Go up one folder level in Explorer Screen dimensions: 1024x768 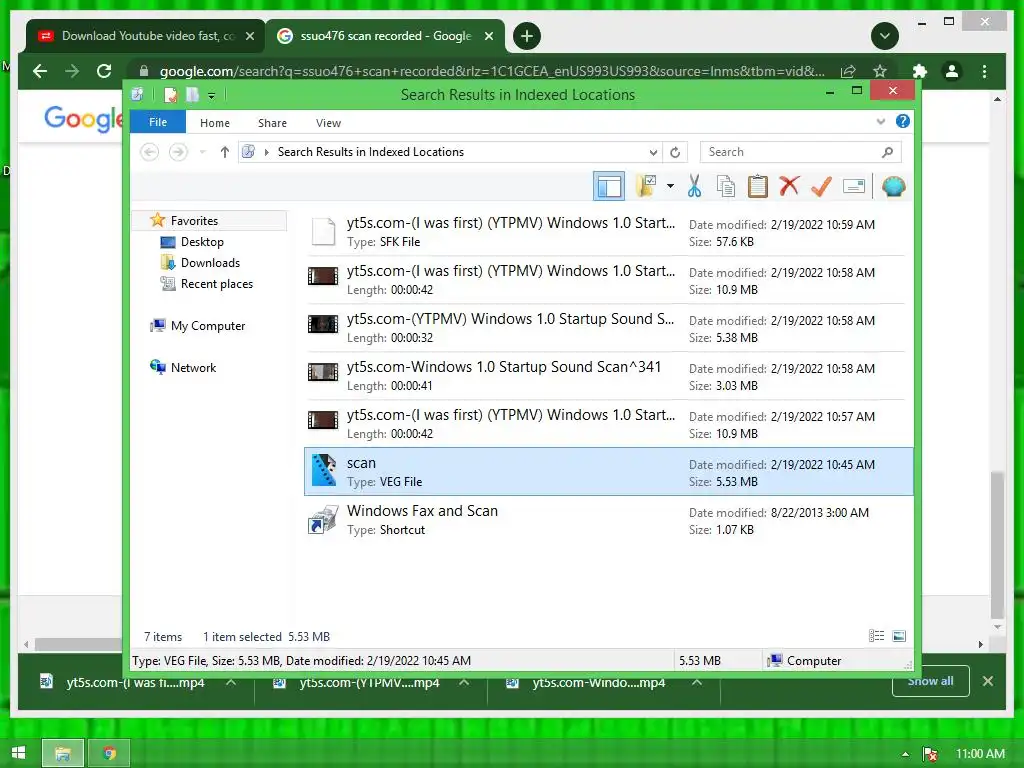click(x=225, y=152)
